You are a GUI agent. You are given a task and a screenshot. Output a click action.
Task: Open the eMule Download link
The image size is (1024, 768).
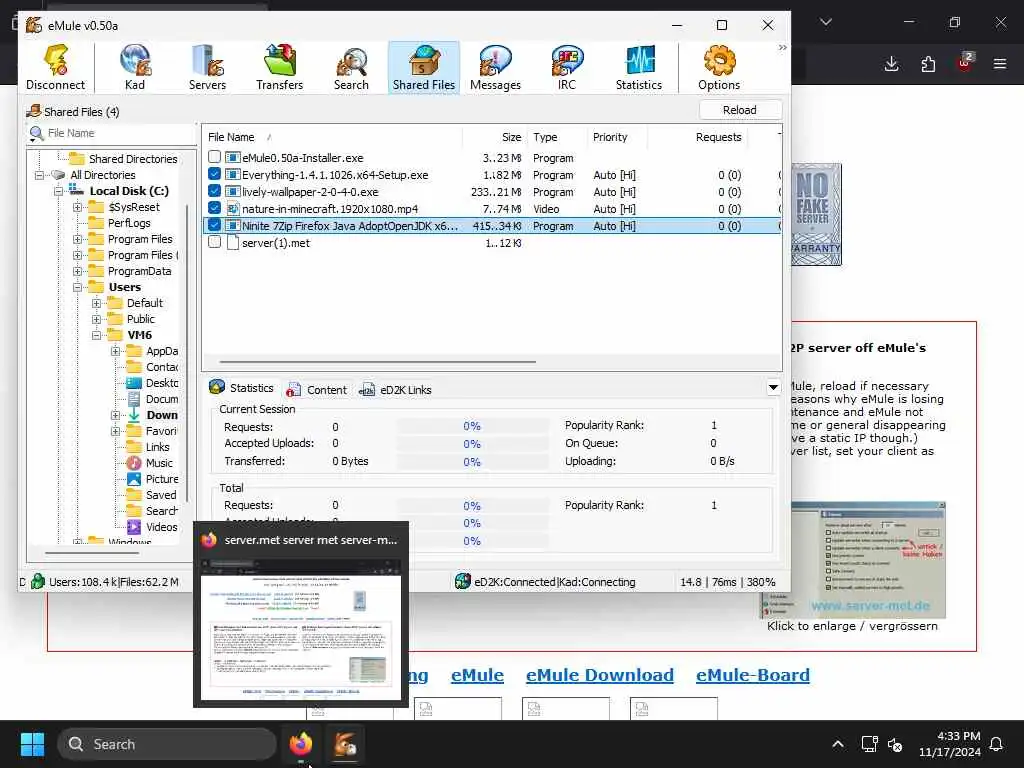(x=600, y=675)
